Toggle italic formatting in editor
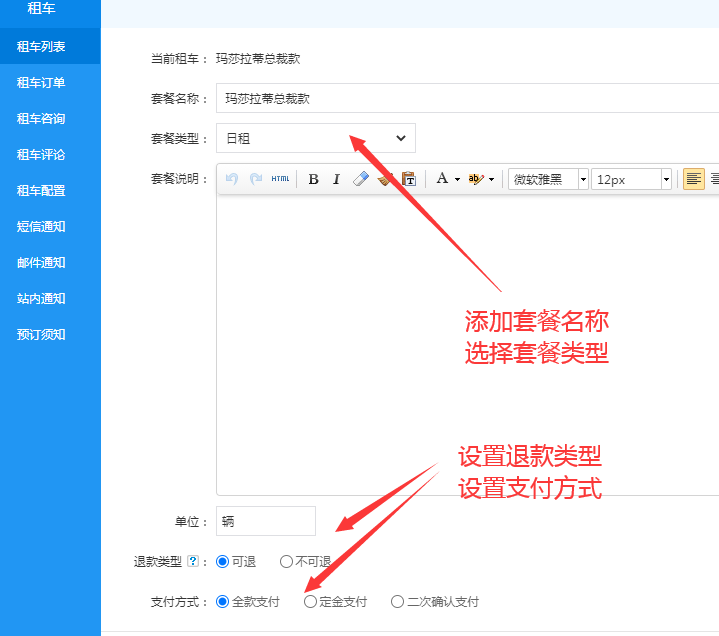719x636 pixels. coord(336,179)
